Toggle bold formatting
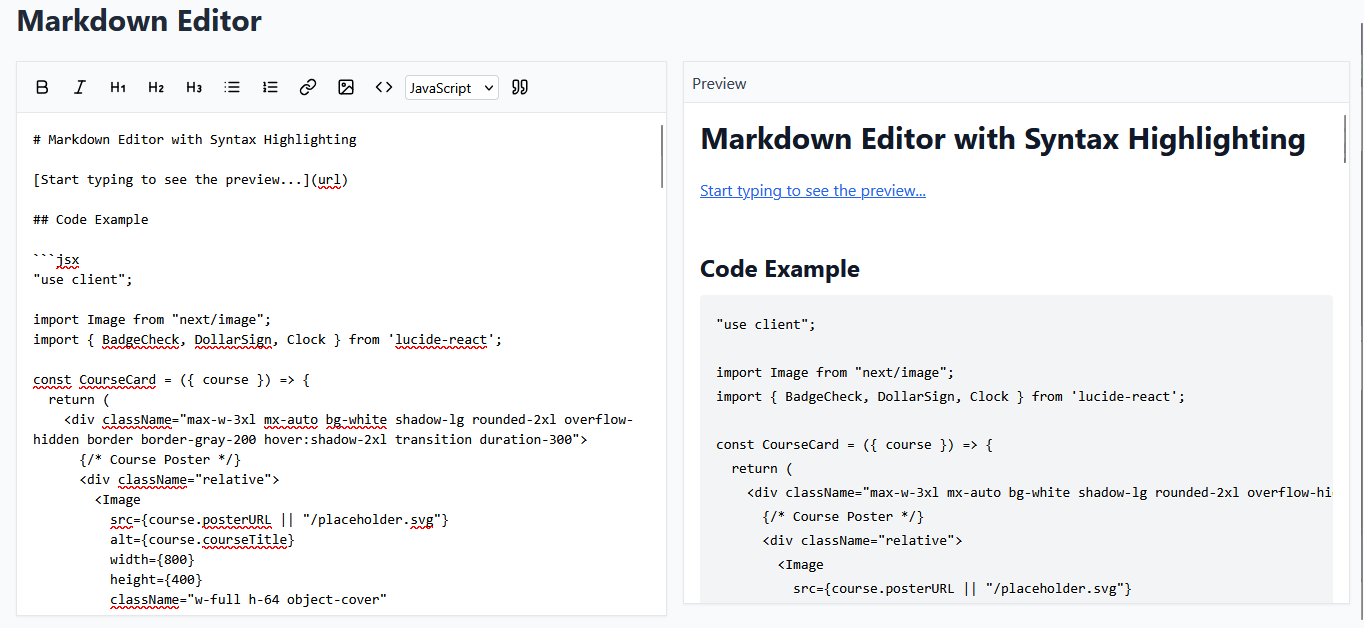The width and height of the screenshot is (1364, 628). [42, 87]
